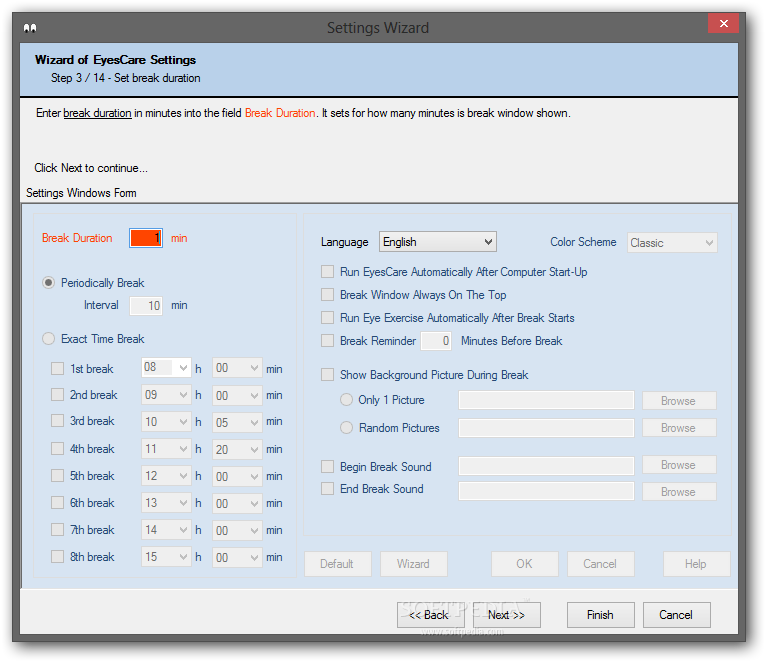
Task: Enable Run Eye Exercise Automatically After Break Starts
Action: click(x=327, y=318)
